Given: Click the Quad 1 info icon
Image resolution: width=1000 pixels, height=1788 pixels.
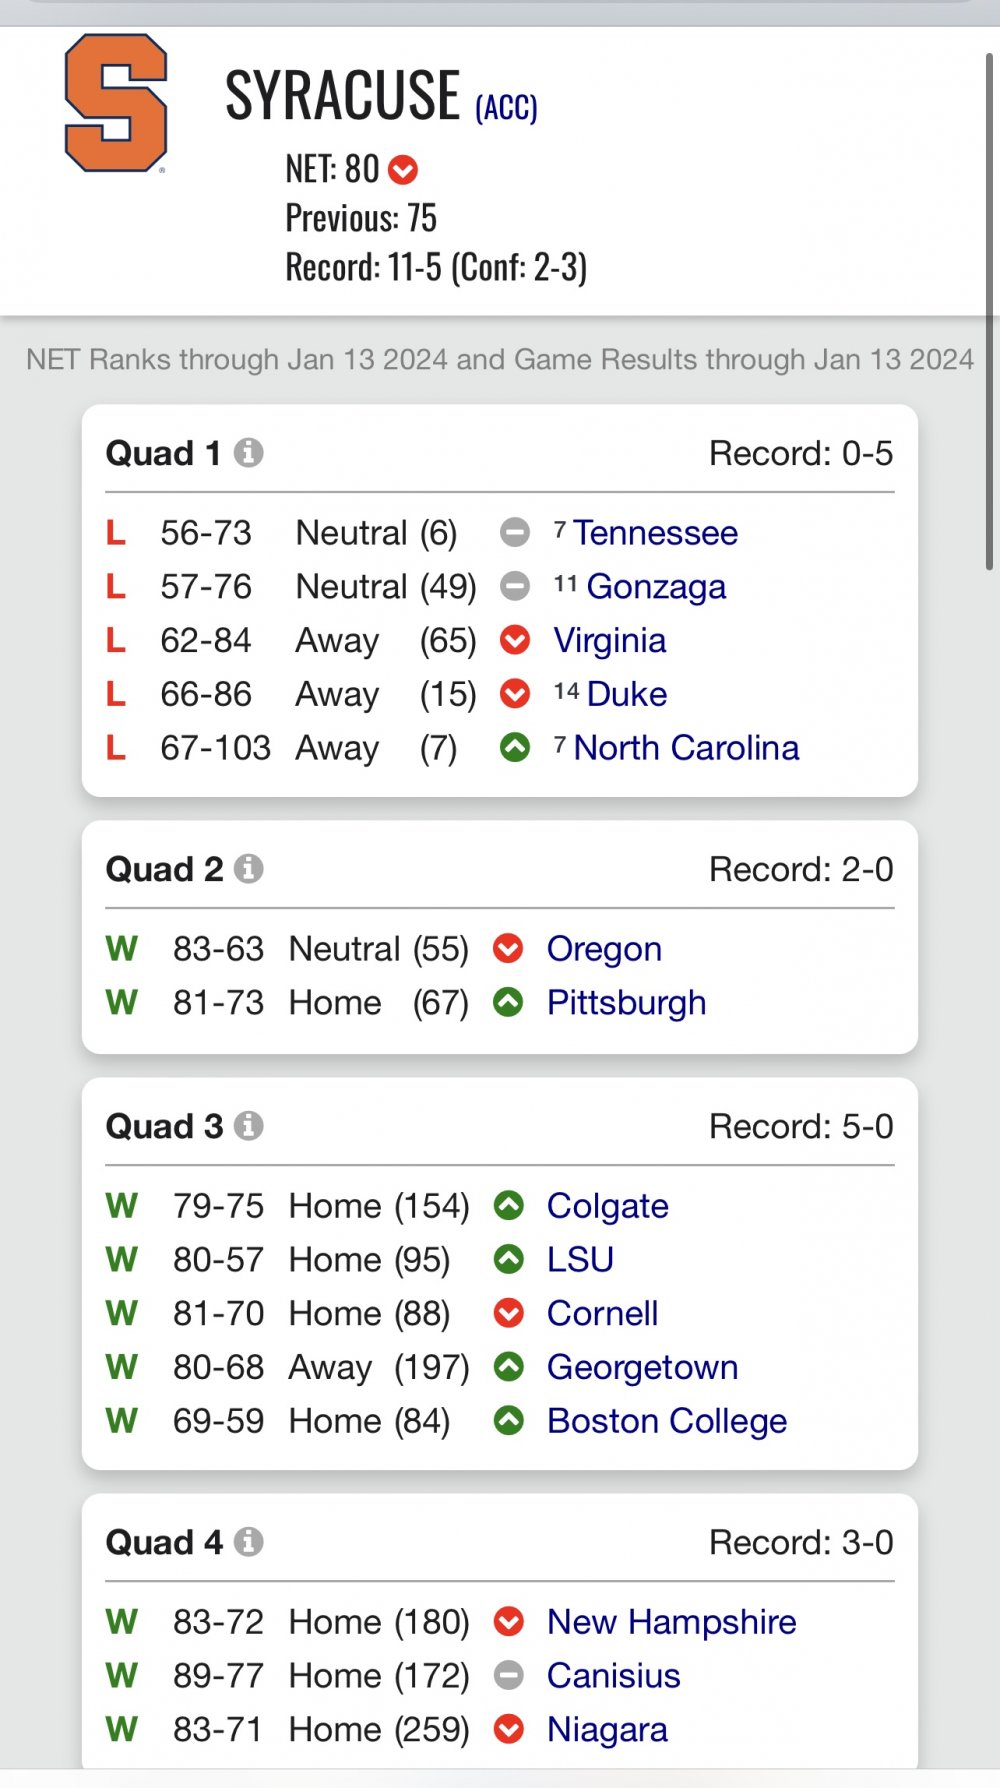Looking at the screenshot, I should 249,453.
